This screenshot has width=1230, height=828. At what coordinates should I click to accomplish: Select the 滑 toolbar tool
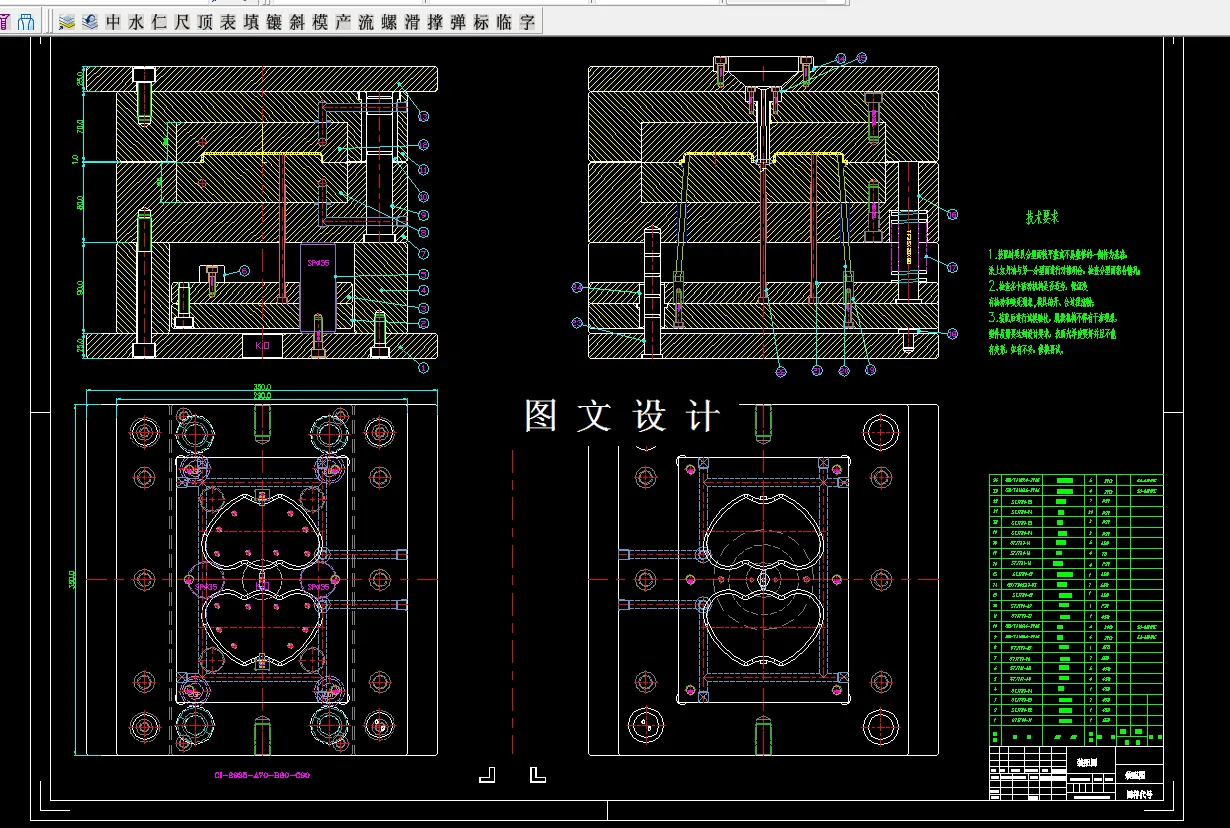tap(412, 21)
